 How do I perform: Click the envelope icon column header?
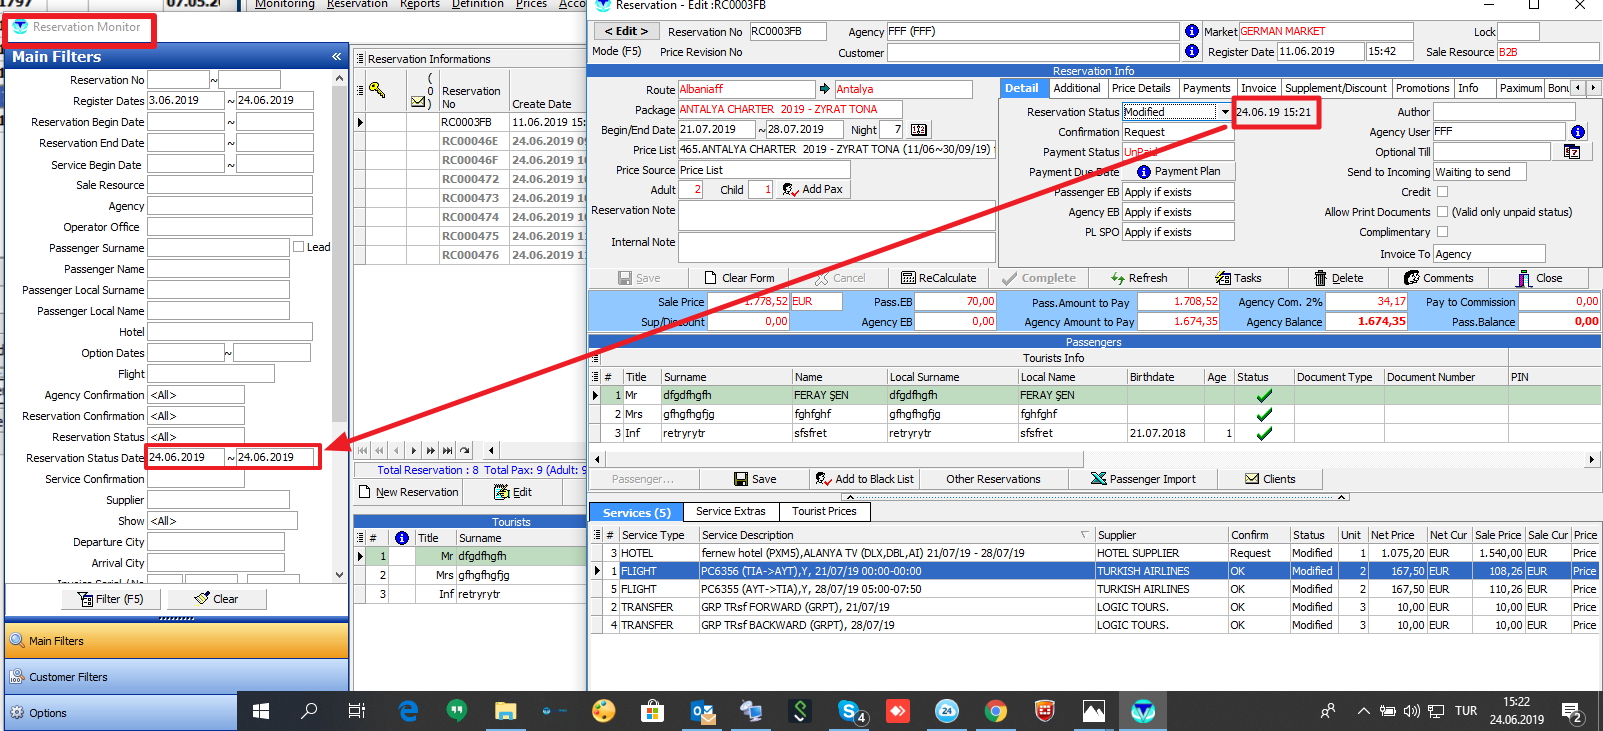click(419, 102)
